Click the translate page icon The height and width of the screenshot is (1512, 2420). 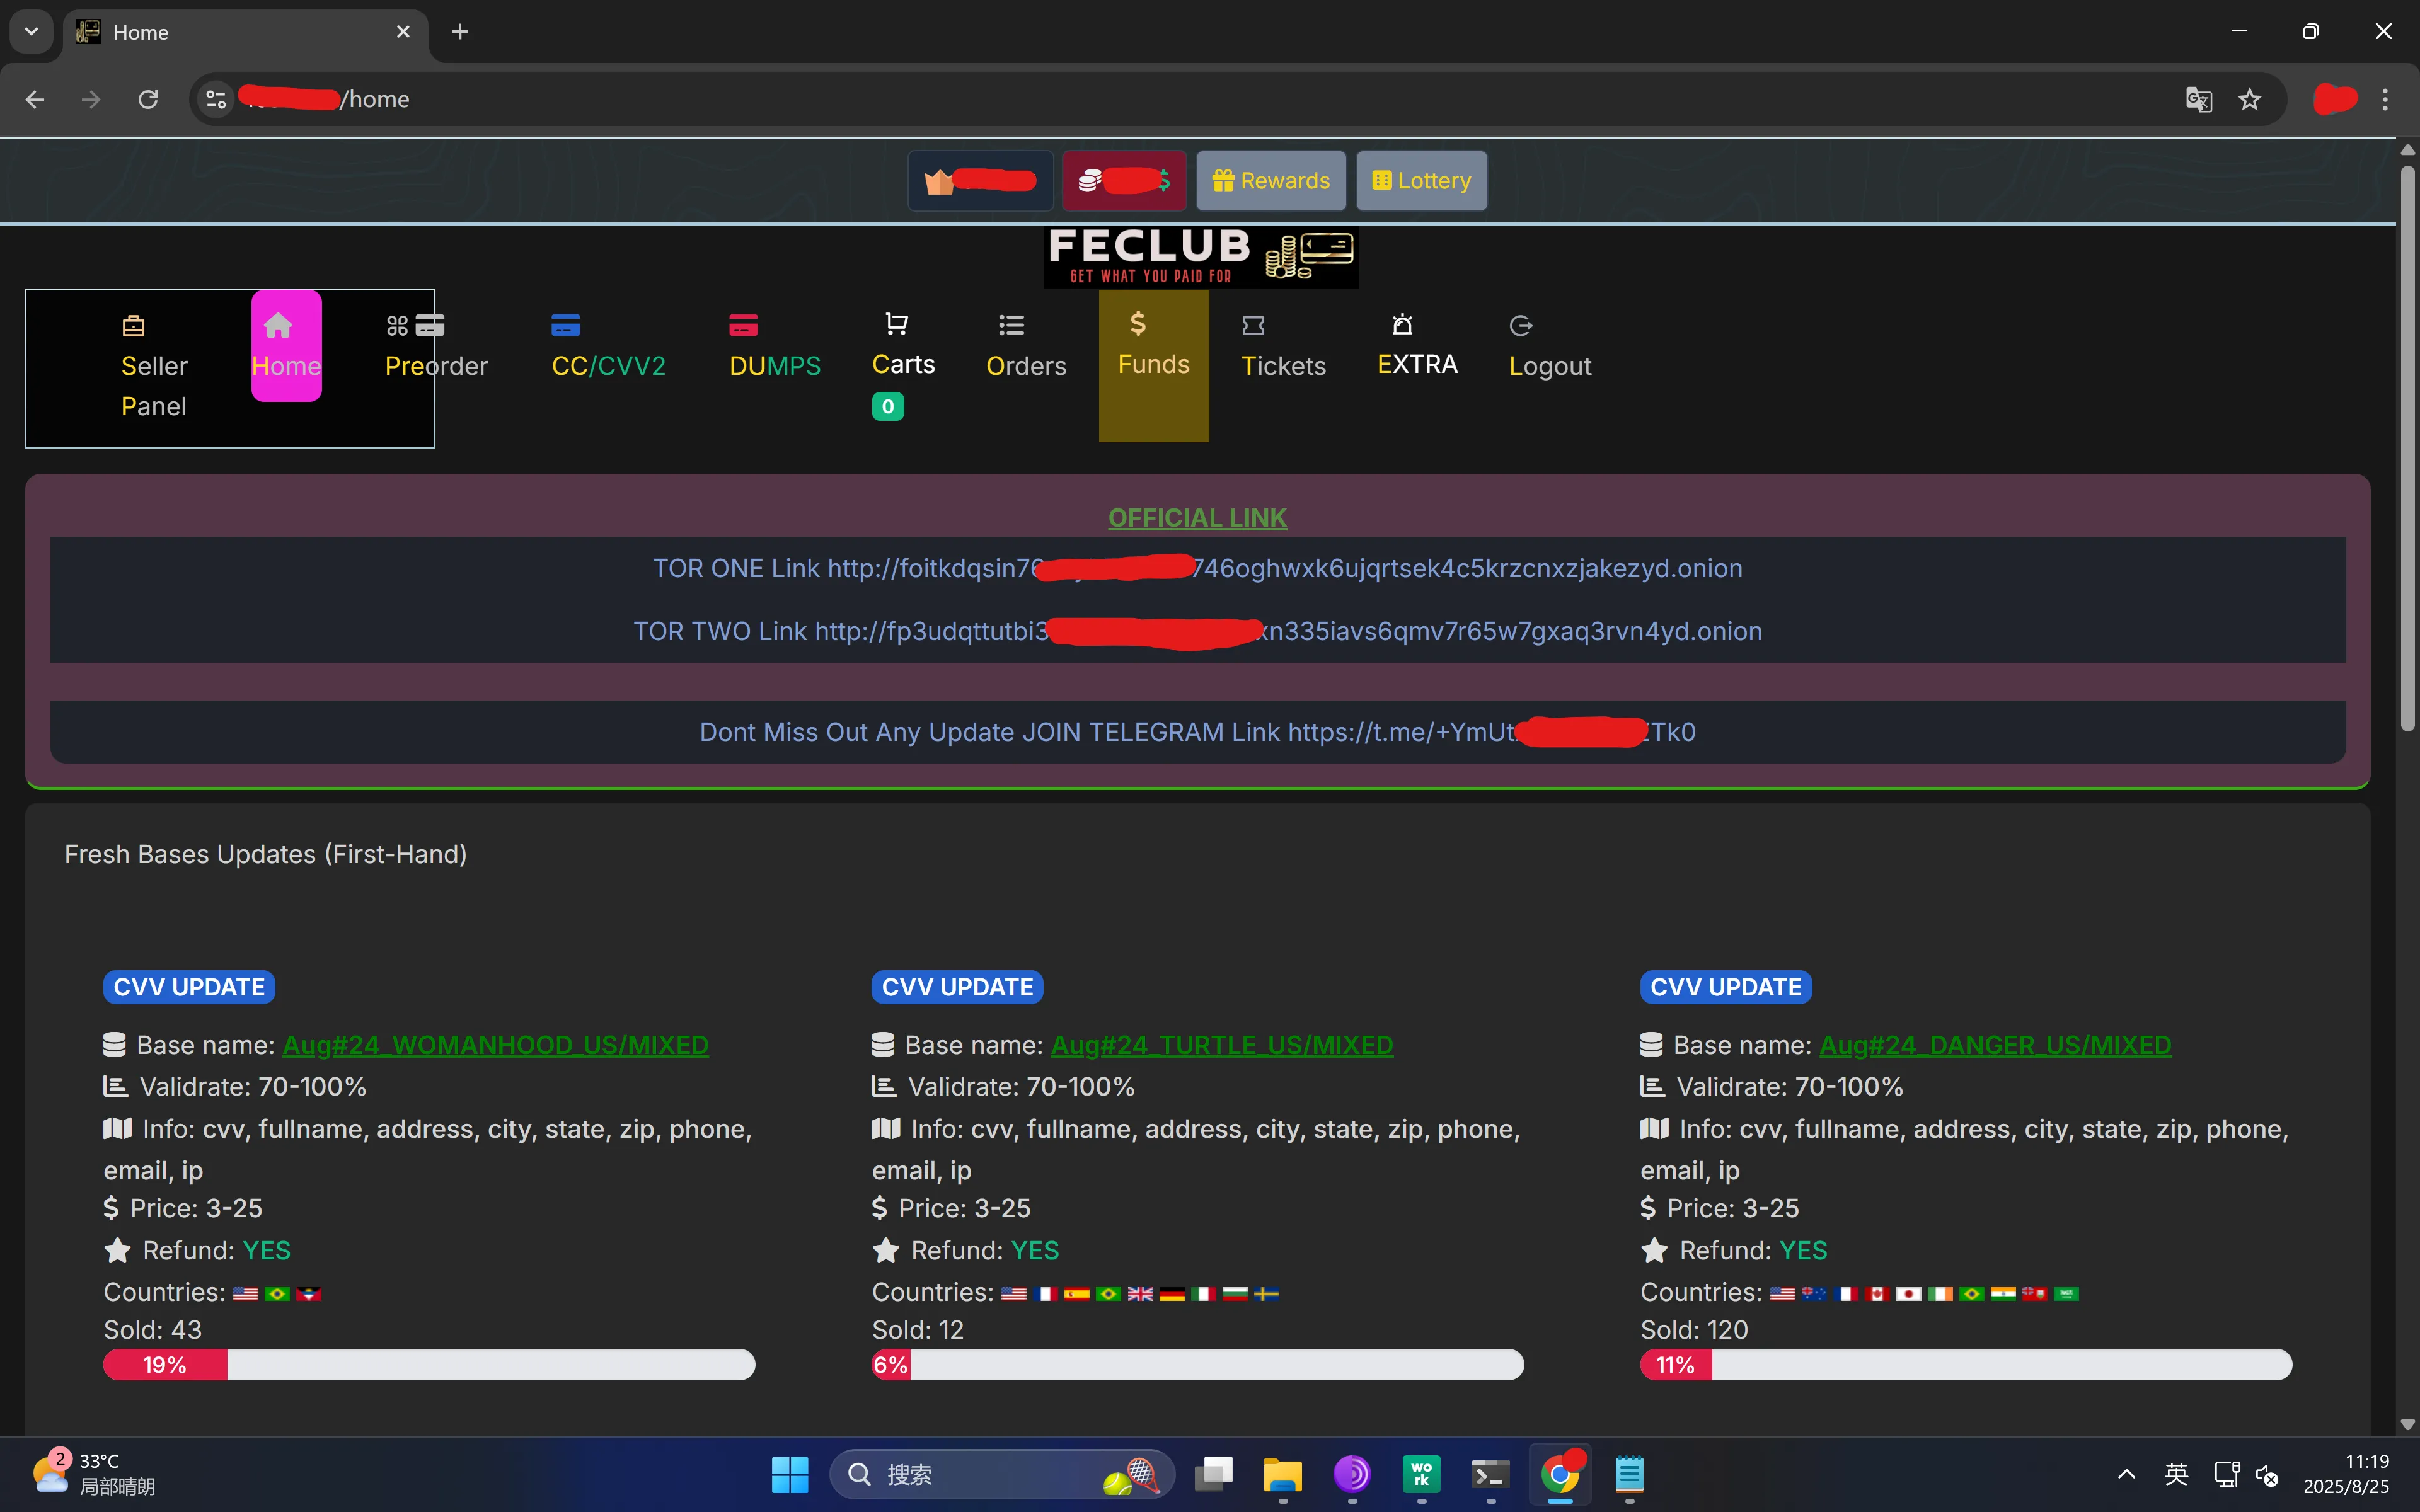[x=2198, y=99]
